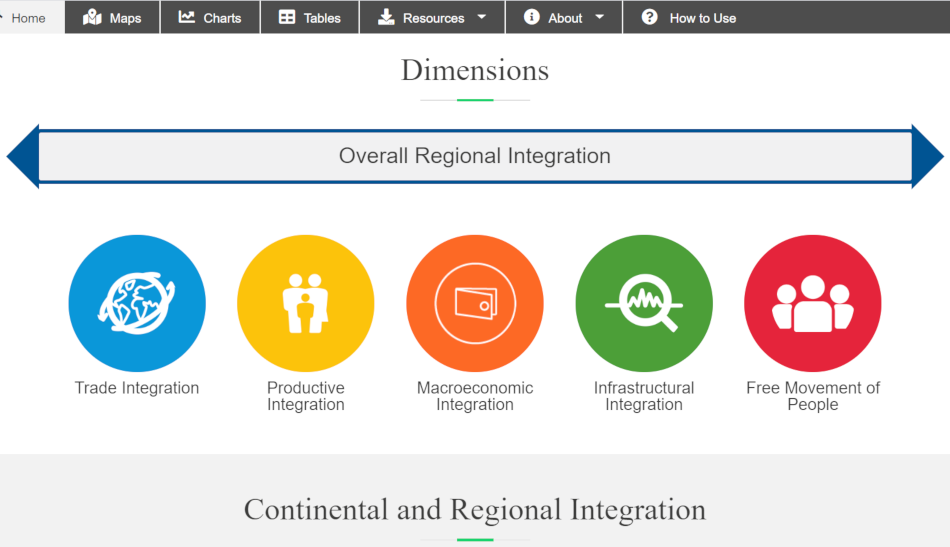Click the question mark icon for How to Use

click(x=649, y=17)
